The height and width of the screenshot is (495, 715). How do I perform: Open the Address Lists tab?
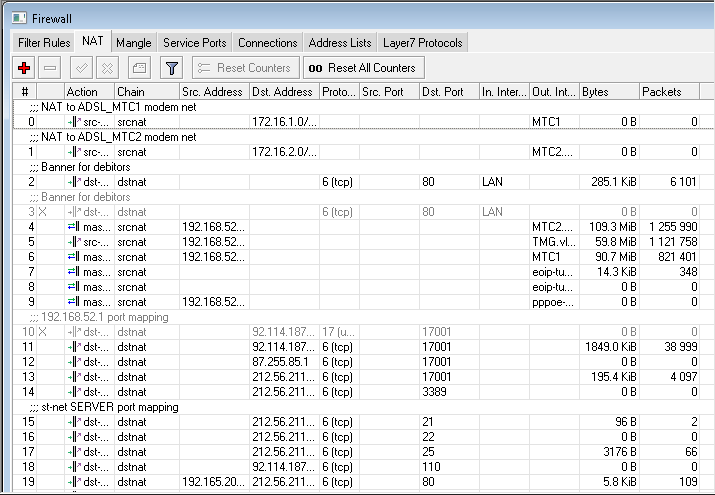click(340, 43)
